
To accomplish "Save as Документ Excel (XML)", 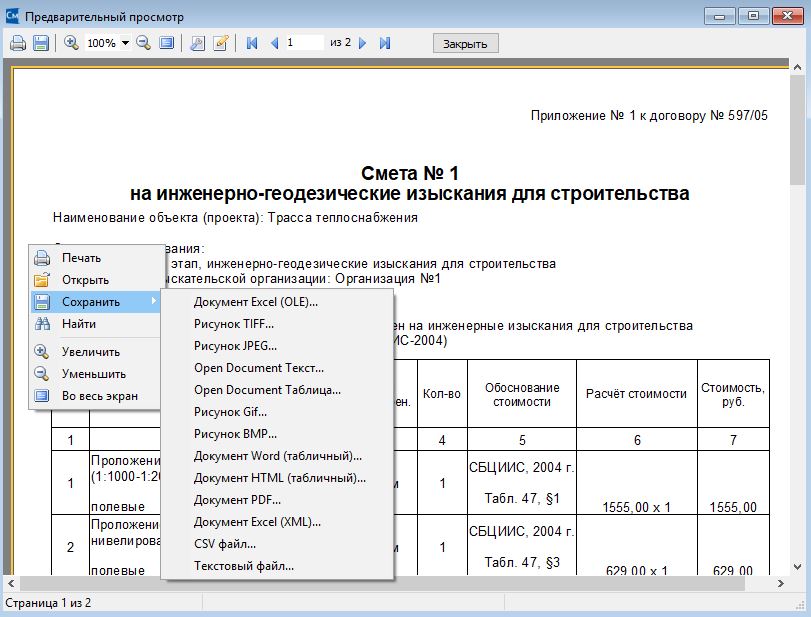I will tap(277, 522).
